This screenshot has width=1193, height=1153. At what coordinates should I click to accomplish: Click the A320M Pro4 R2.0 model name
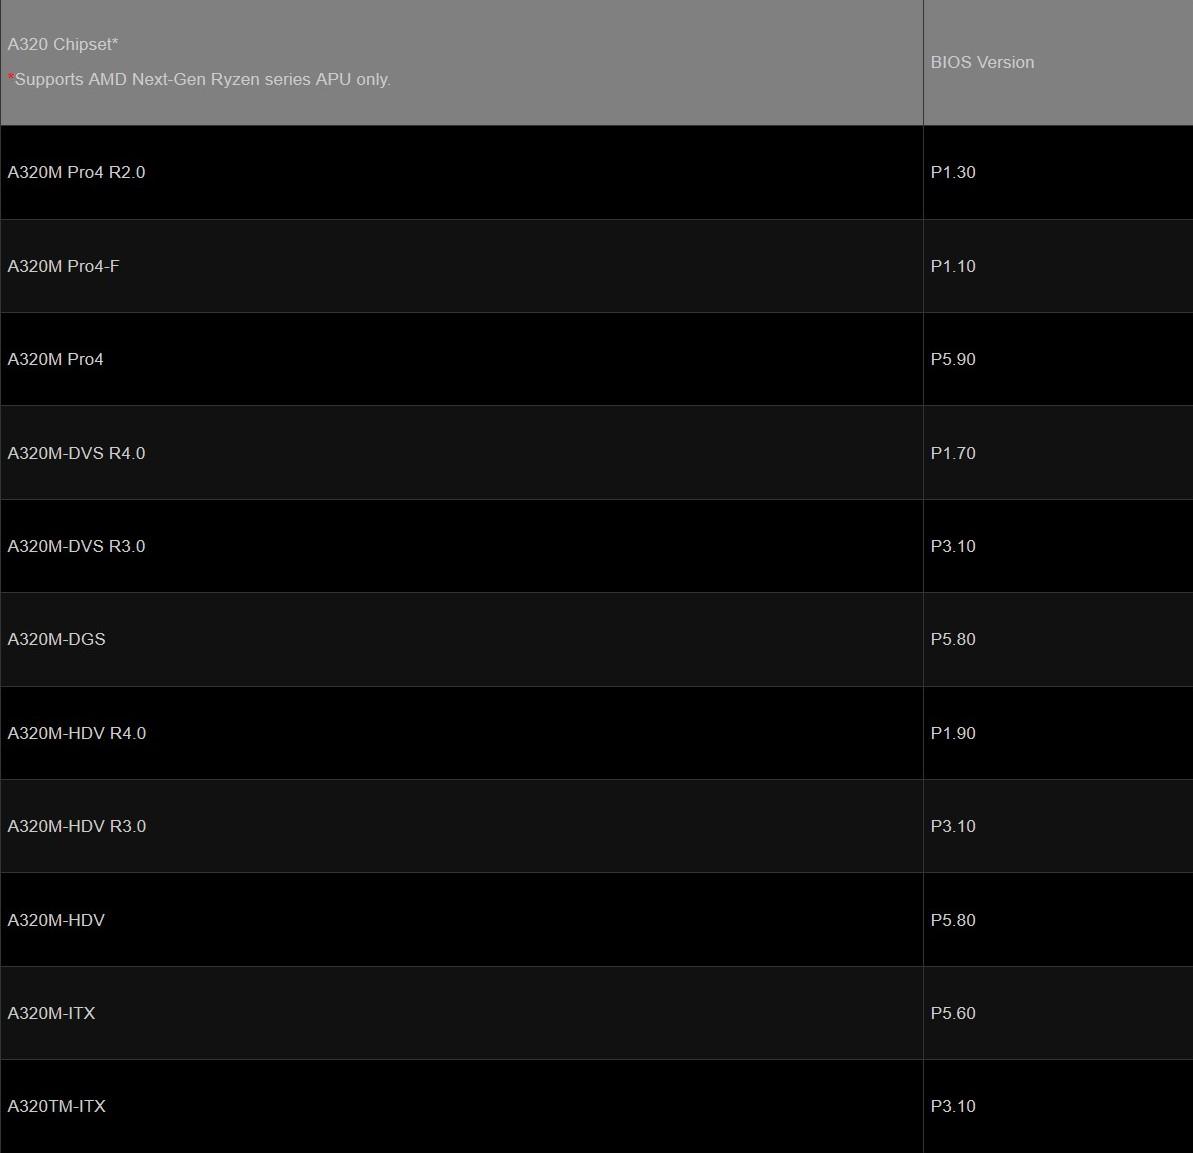tap(76, 172)
